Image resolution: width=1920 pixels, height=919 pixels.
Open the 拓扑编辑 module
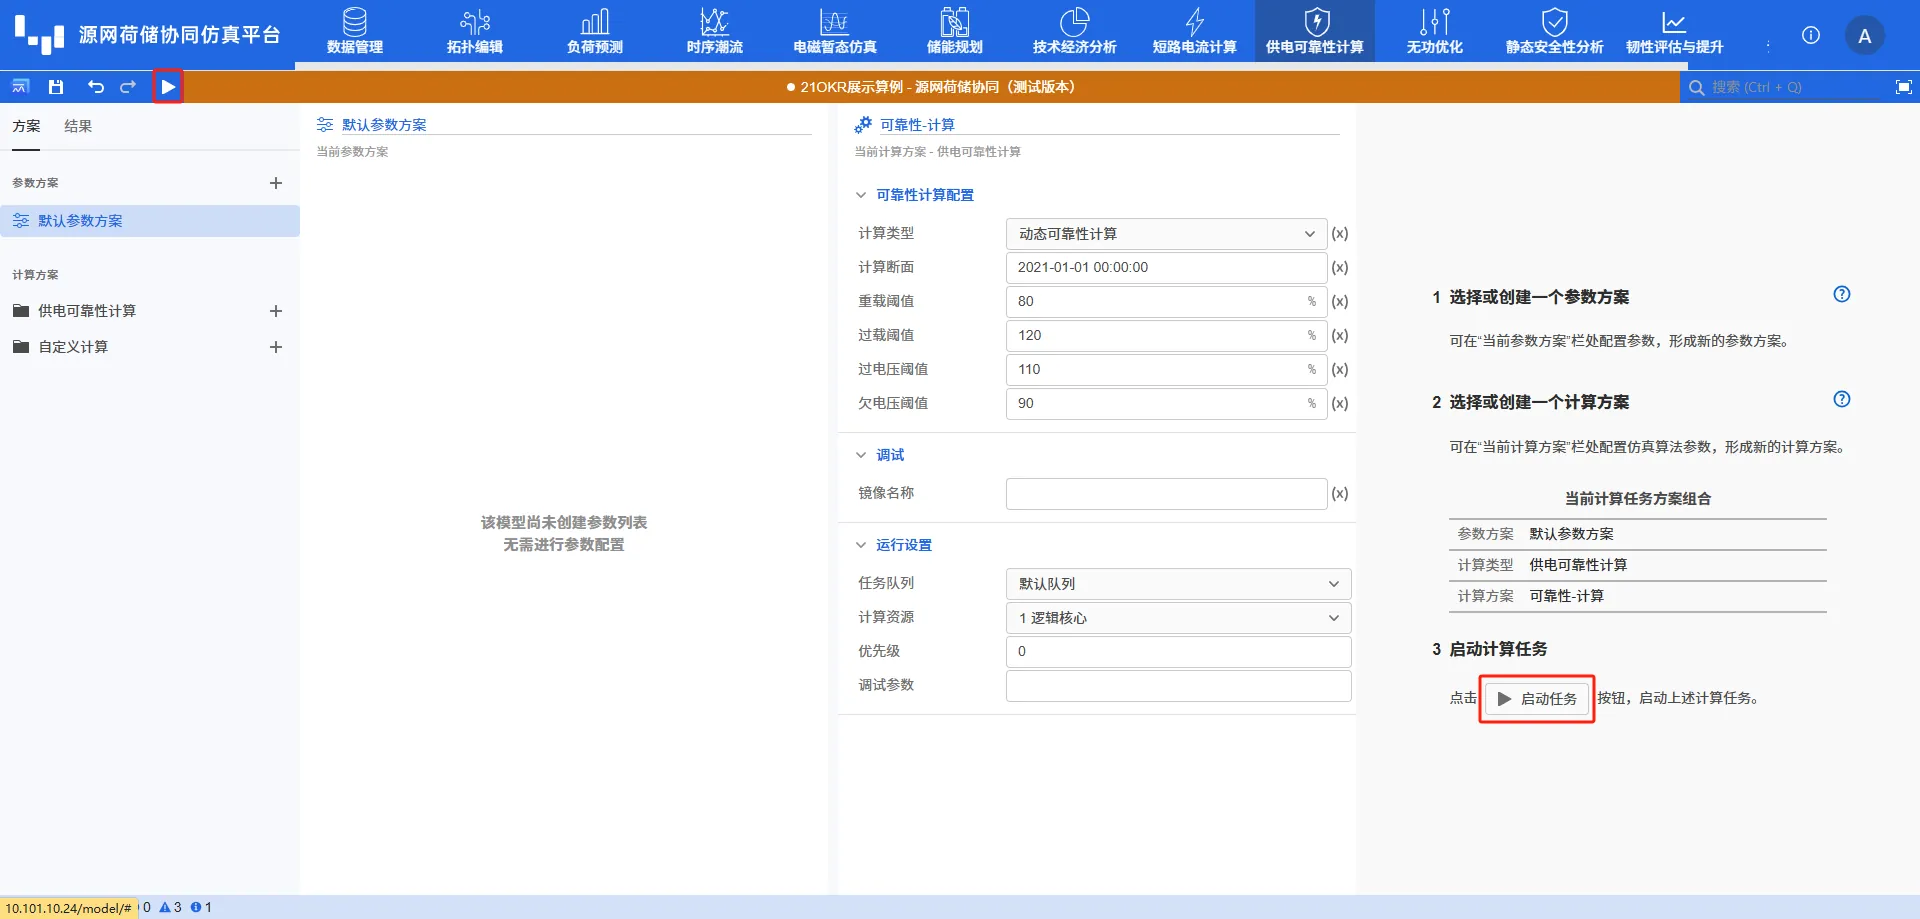coord(474,31)
